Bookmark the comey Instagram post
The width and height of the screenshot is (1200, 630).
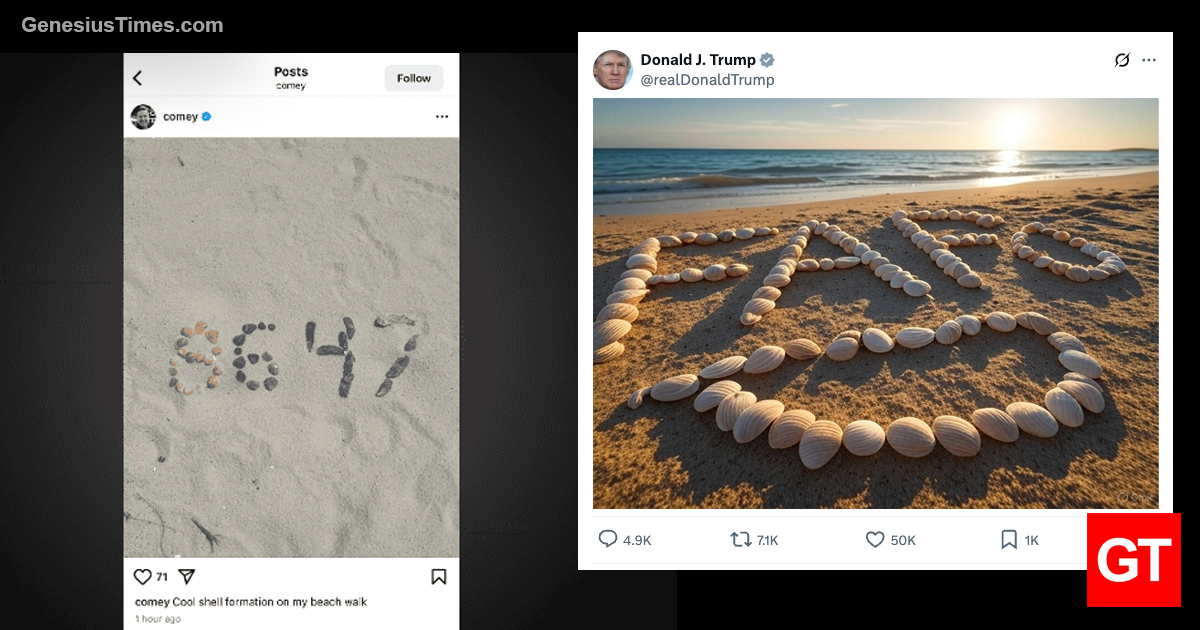click(x=438, y=577)
